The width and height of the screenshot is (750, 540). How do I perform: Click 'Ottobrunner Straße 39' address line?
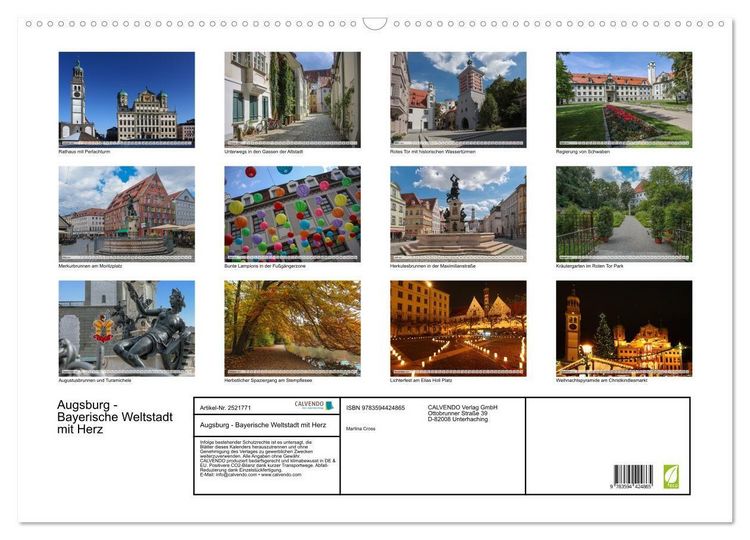pyautogui.click(x=458, y=413)
